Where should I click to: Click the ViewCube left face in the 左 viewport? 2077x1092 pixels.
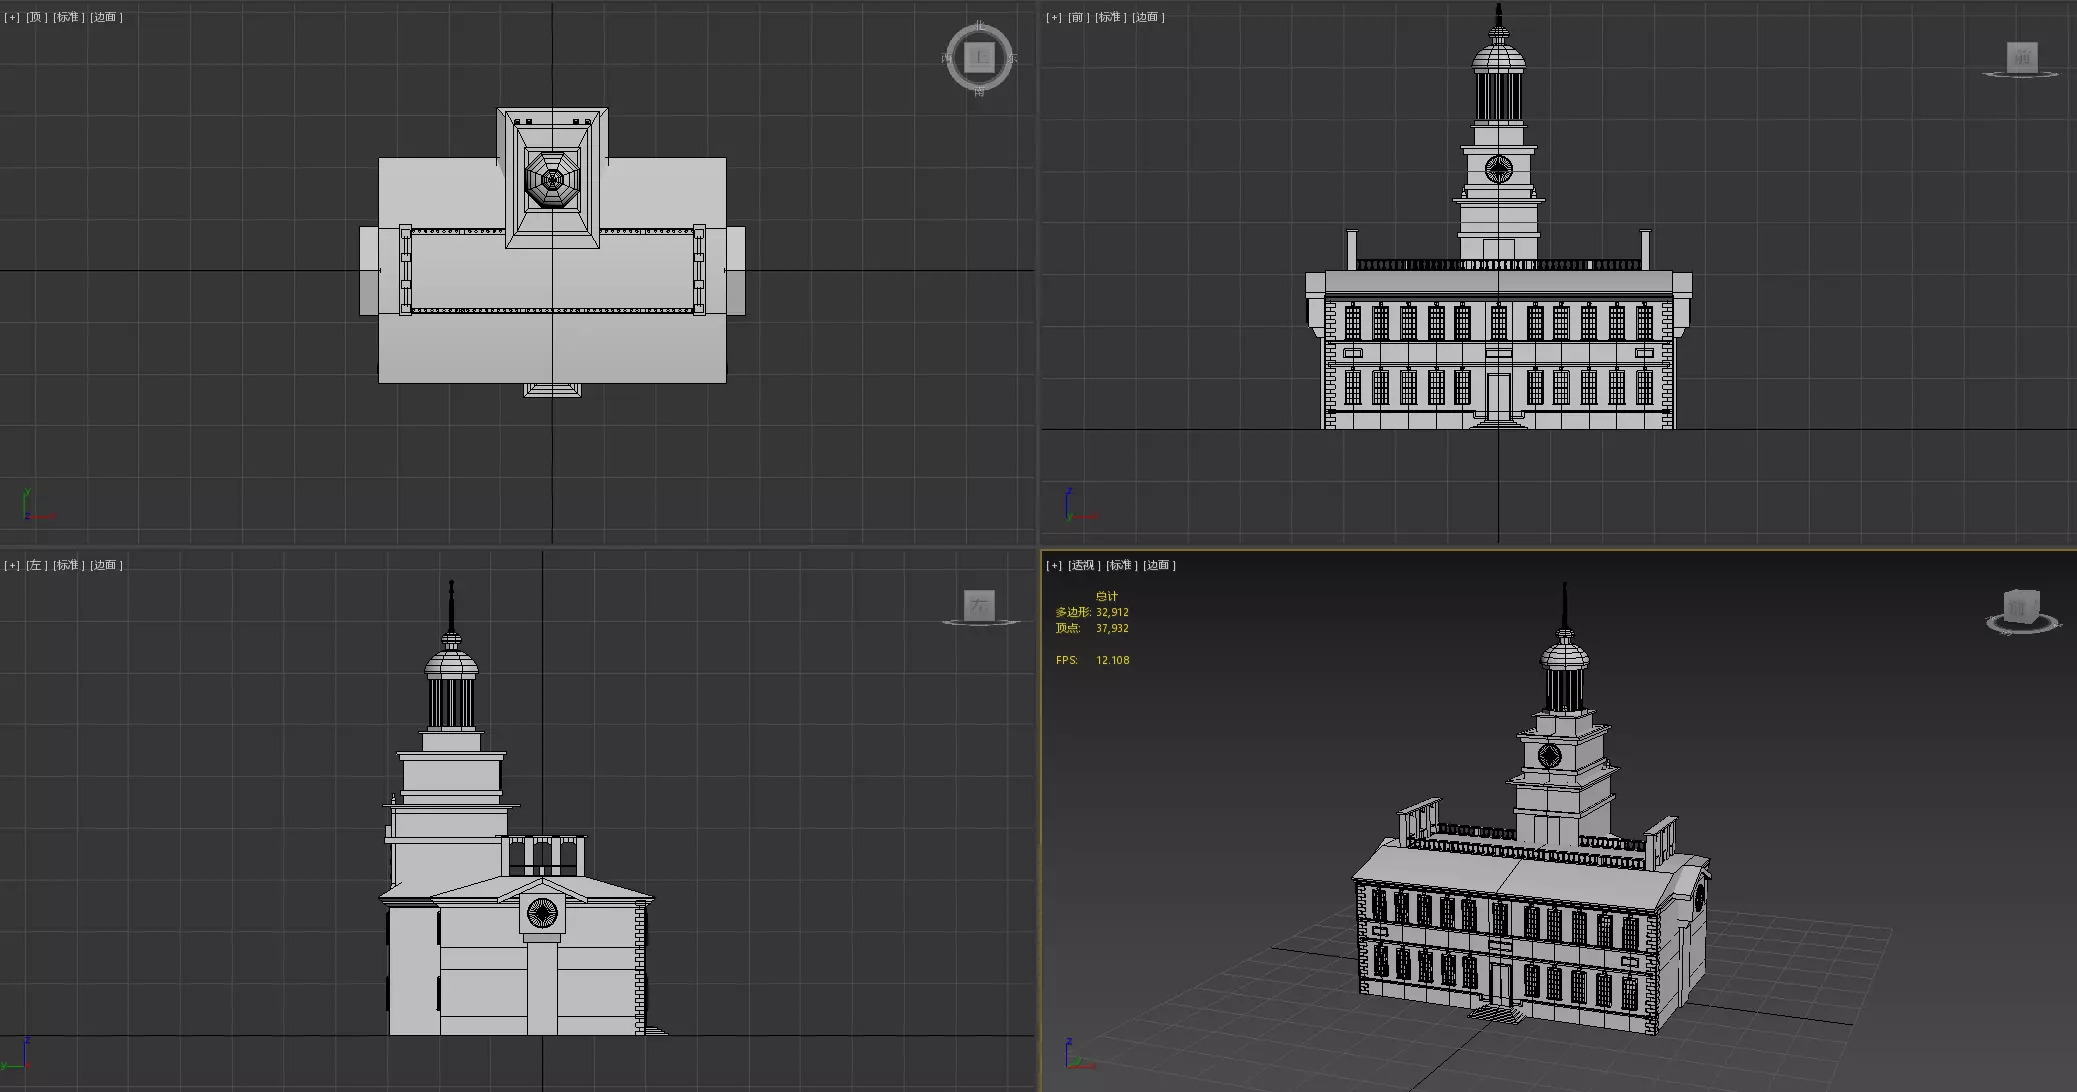979,605
